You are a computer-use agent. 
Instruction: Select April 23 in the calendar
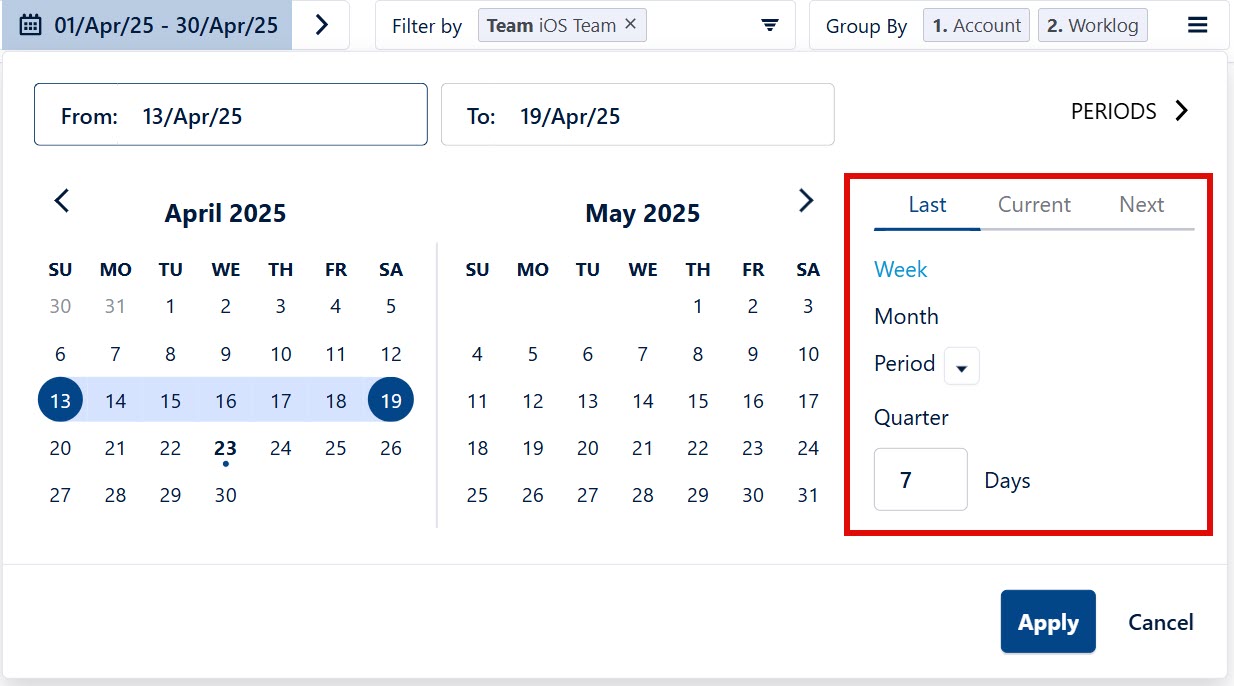(x=225, y=447)
